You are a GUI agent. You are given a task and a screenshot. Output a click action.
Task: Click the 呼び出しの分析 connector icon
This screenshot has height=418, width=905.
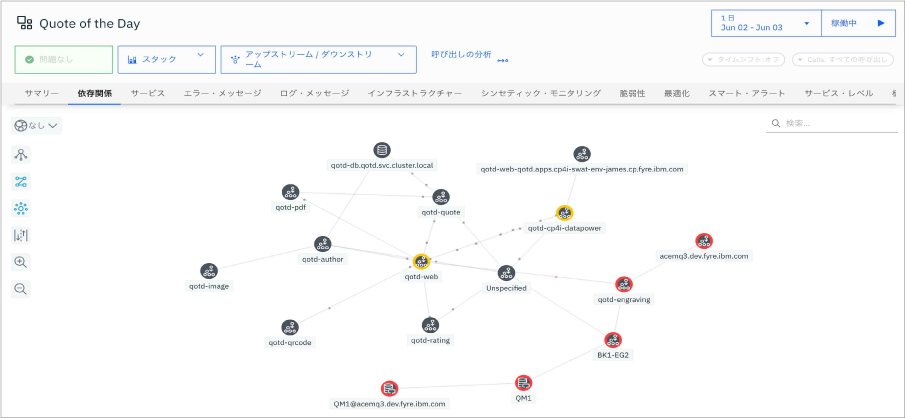[503, 60]
